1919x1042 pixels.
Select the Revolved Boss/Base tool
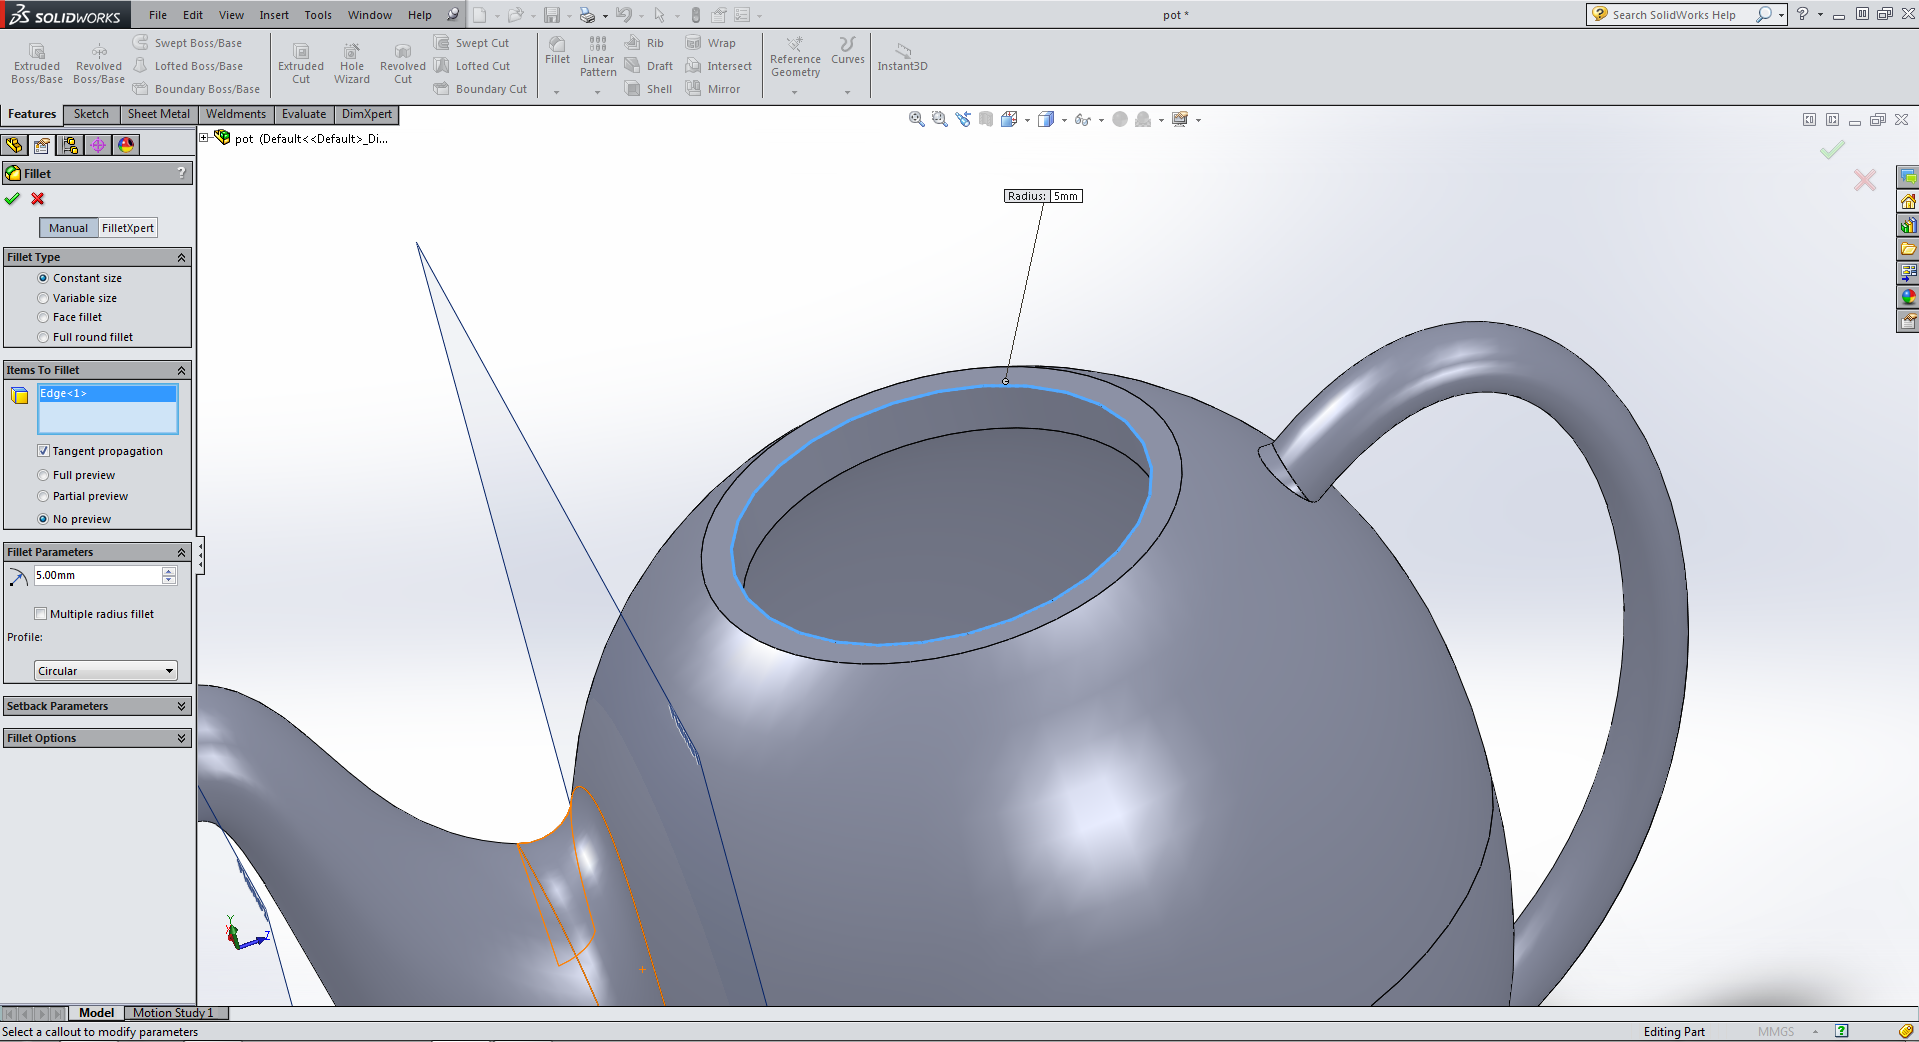[x=99, y=64]
